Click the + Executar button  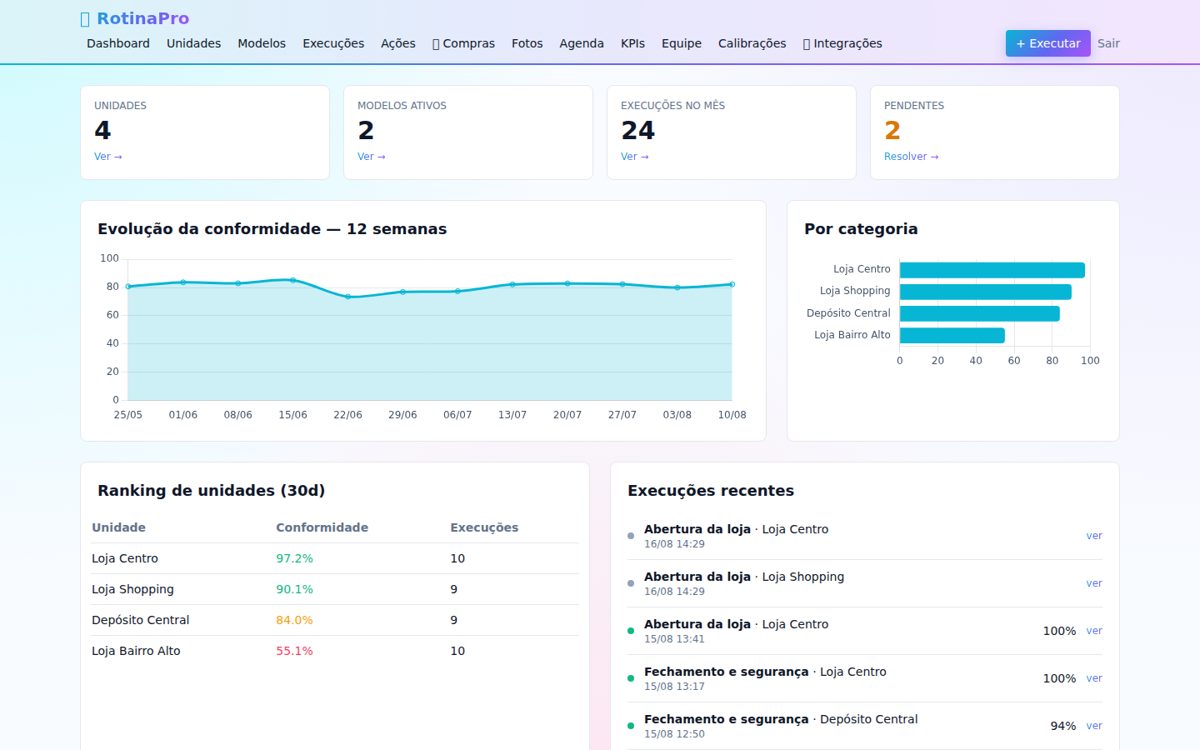click(1048, 43)
